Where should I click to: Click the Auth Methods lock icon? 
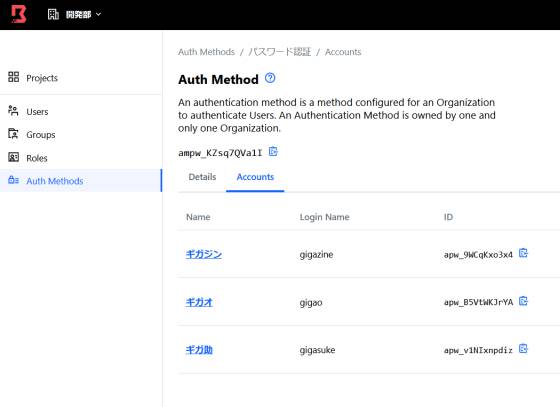click(14, 180)
